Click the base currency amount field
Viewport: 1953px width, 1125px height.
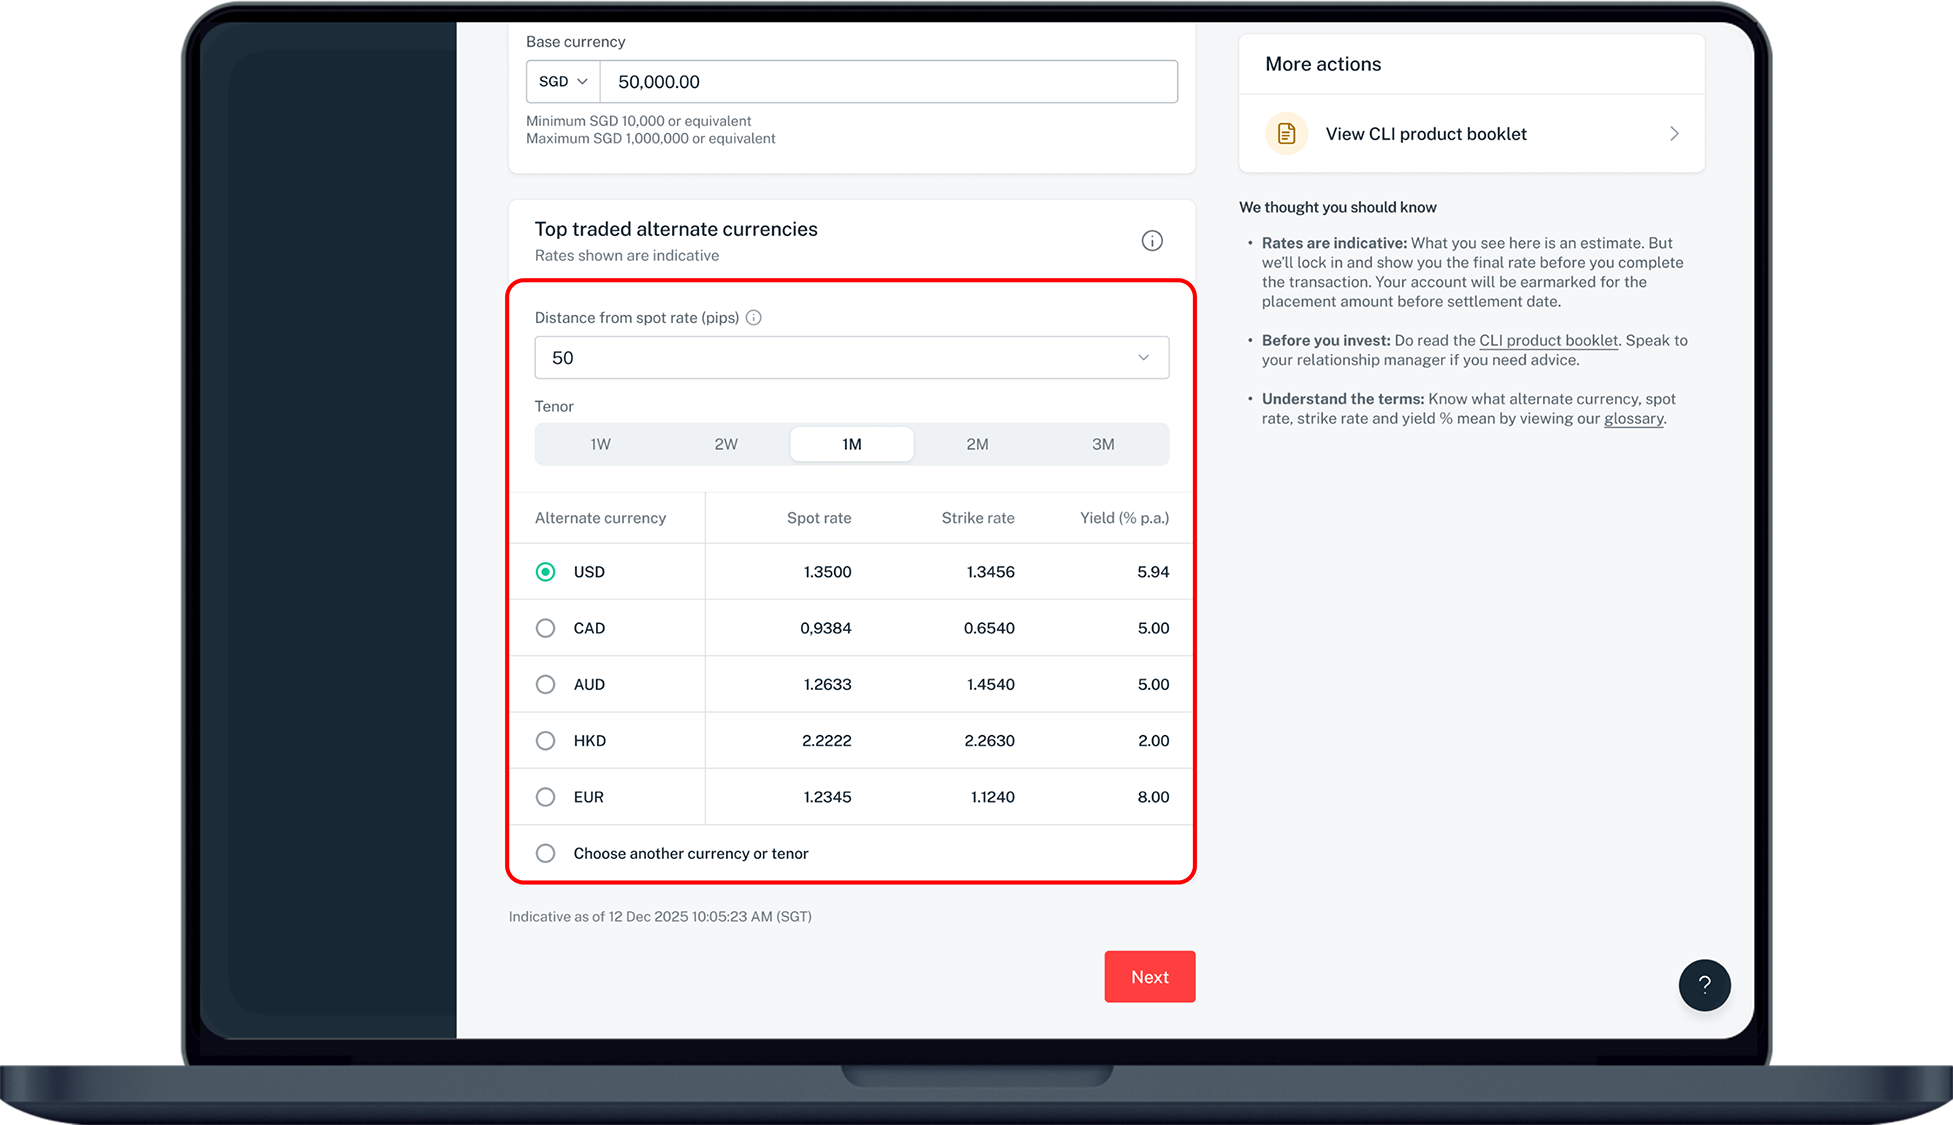(x=888, y=82)
